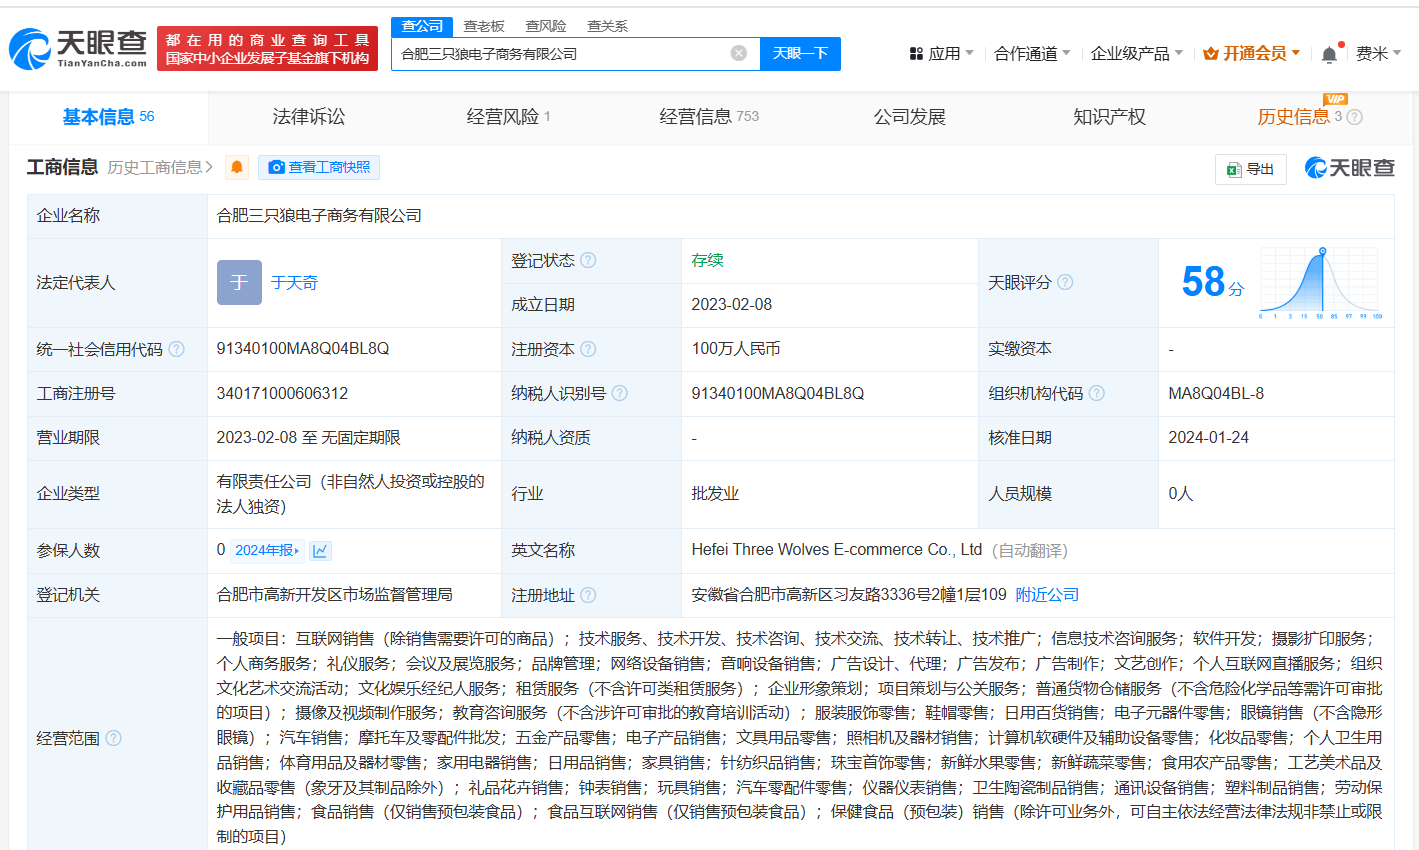Open the 费米 user account dropdown
Viewport: 1419px width, 850px height.
(1379, 53)
